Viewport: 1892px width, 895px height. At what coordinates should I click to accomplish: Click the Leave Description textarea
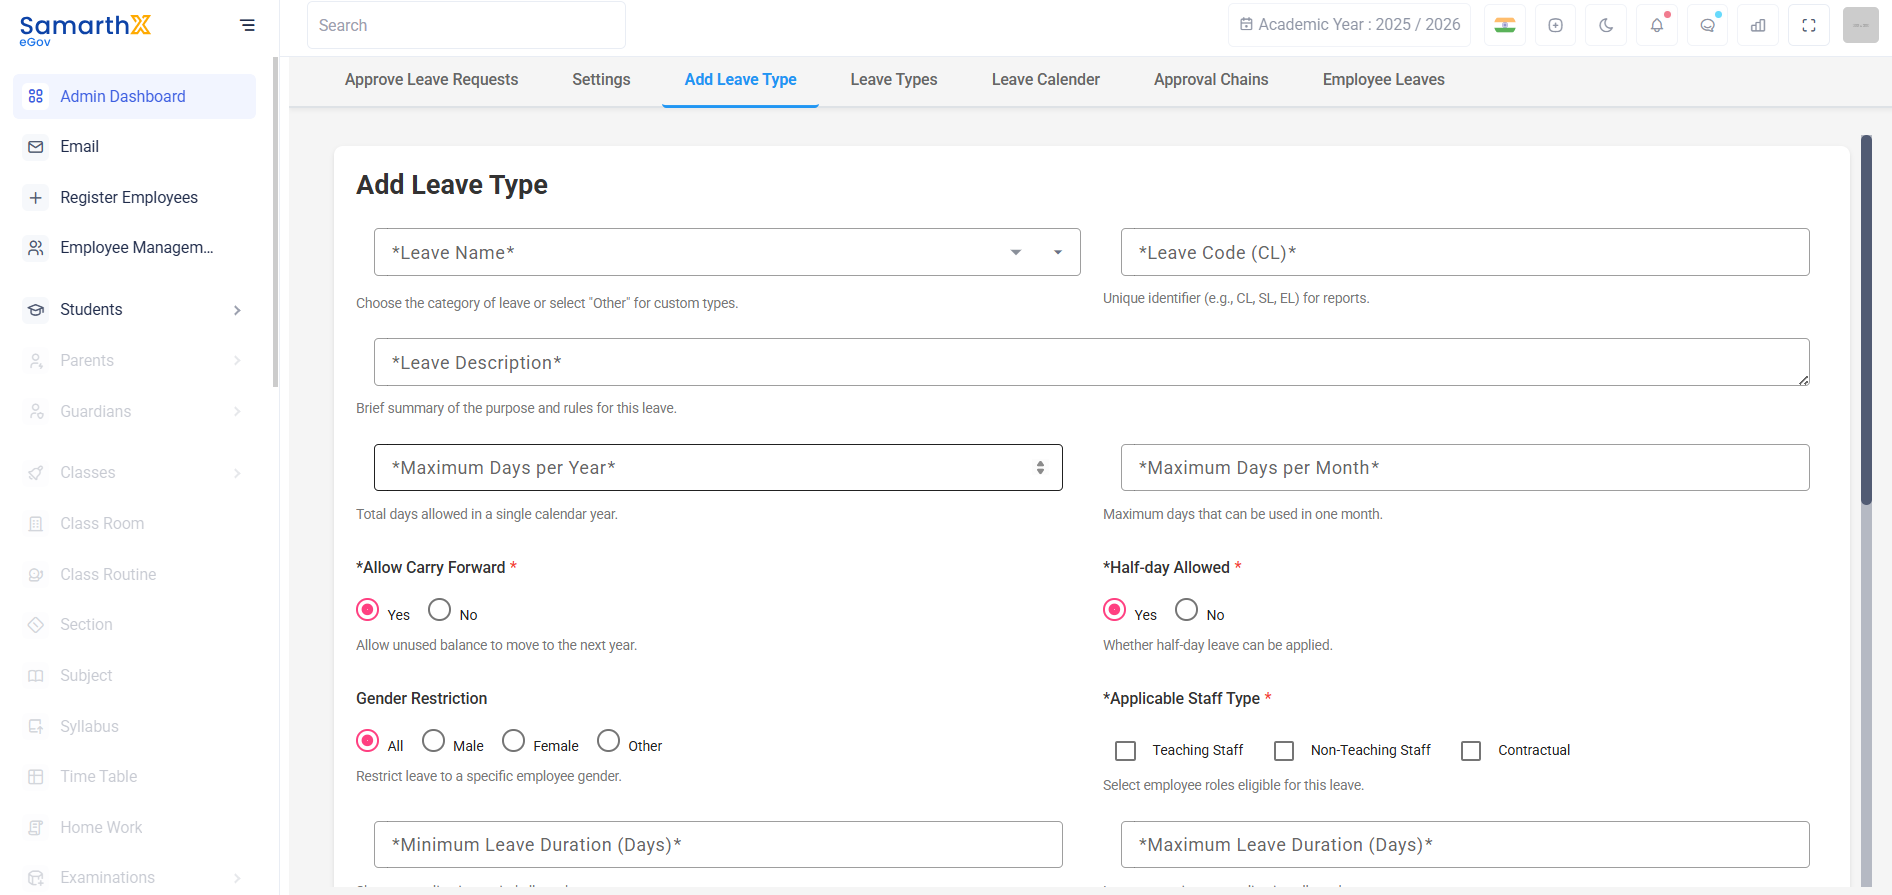pyautogui.click(x=1092, y=362)
